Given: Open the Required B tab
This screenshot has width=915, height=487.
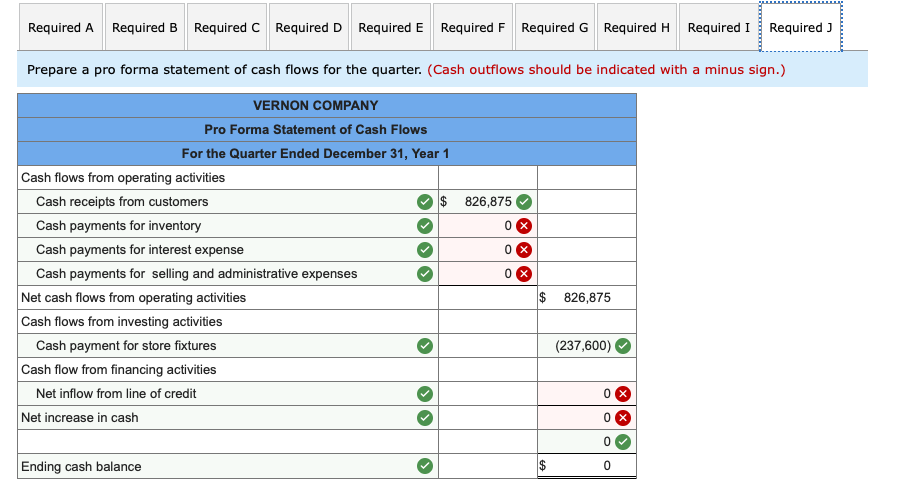Looking at the screenshot, I should click(145, 27).
